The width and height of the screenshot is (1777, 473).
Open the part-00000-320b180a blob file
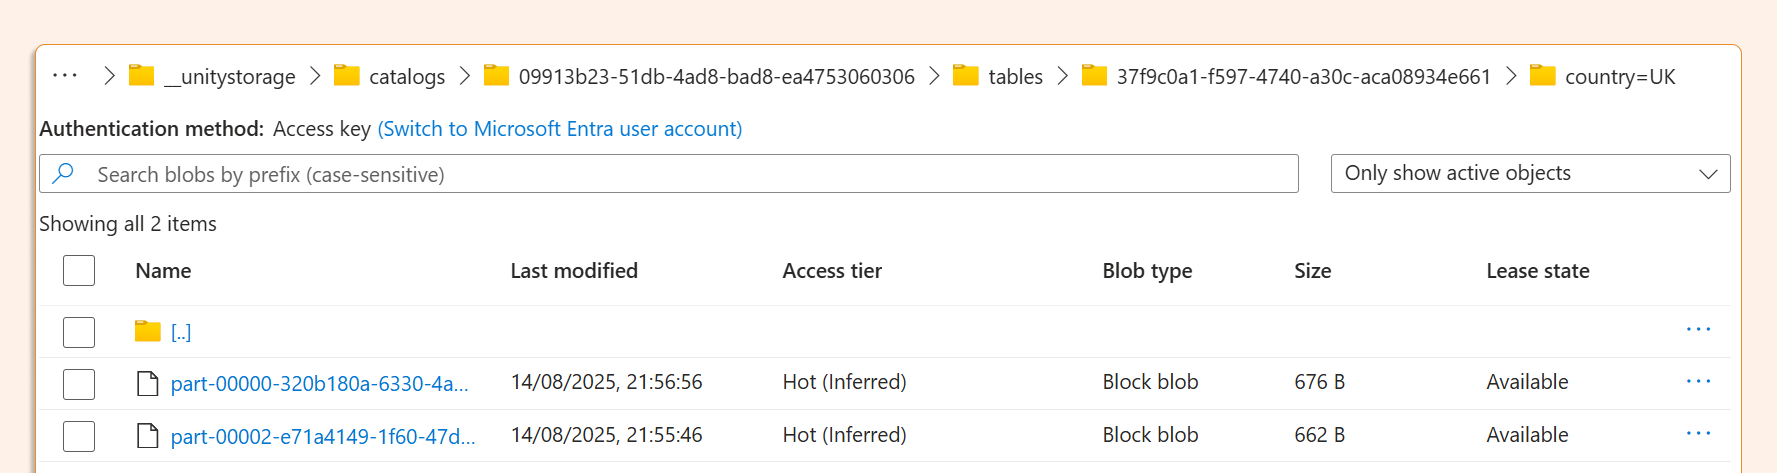tap(318, 384)
